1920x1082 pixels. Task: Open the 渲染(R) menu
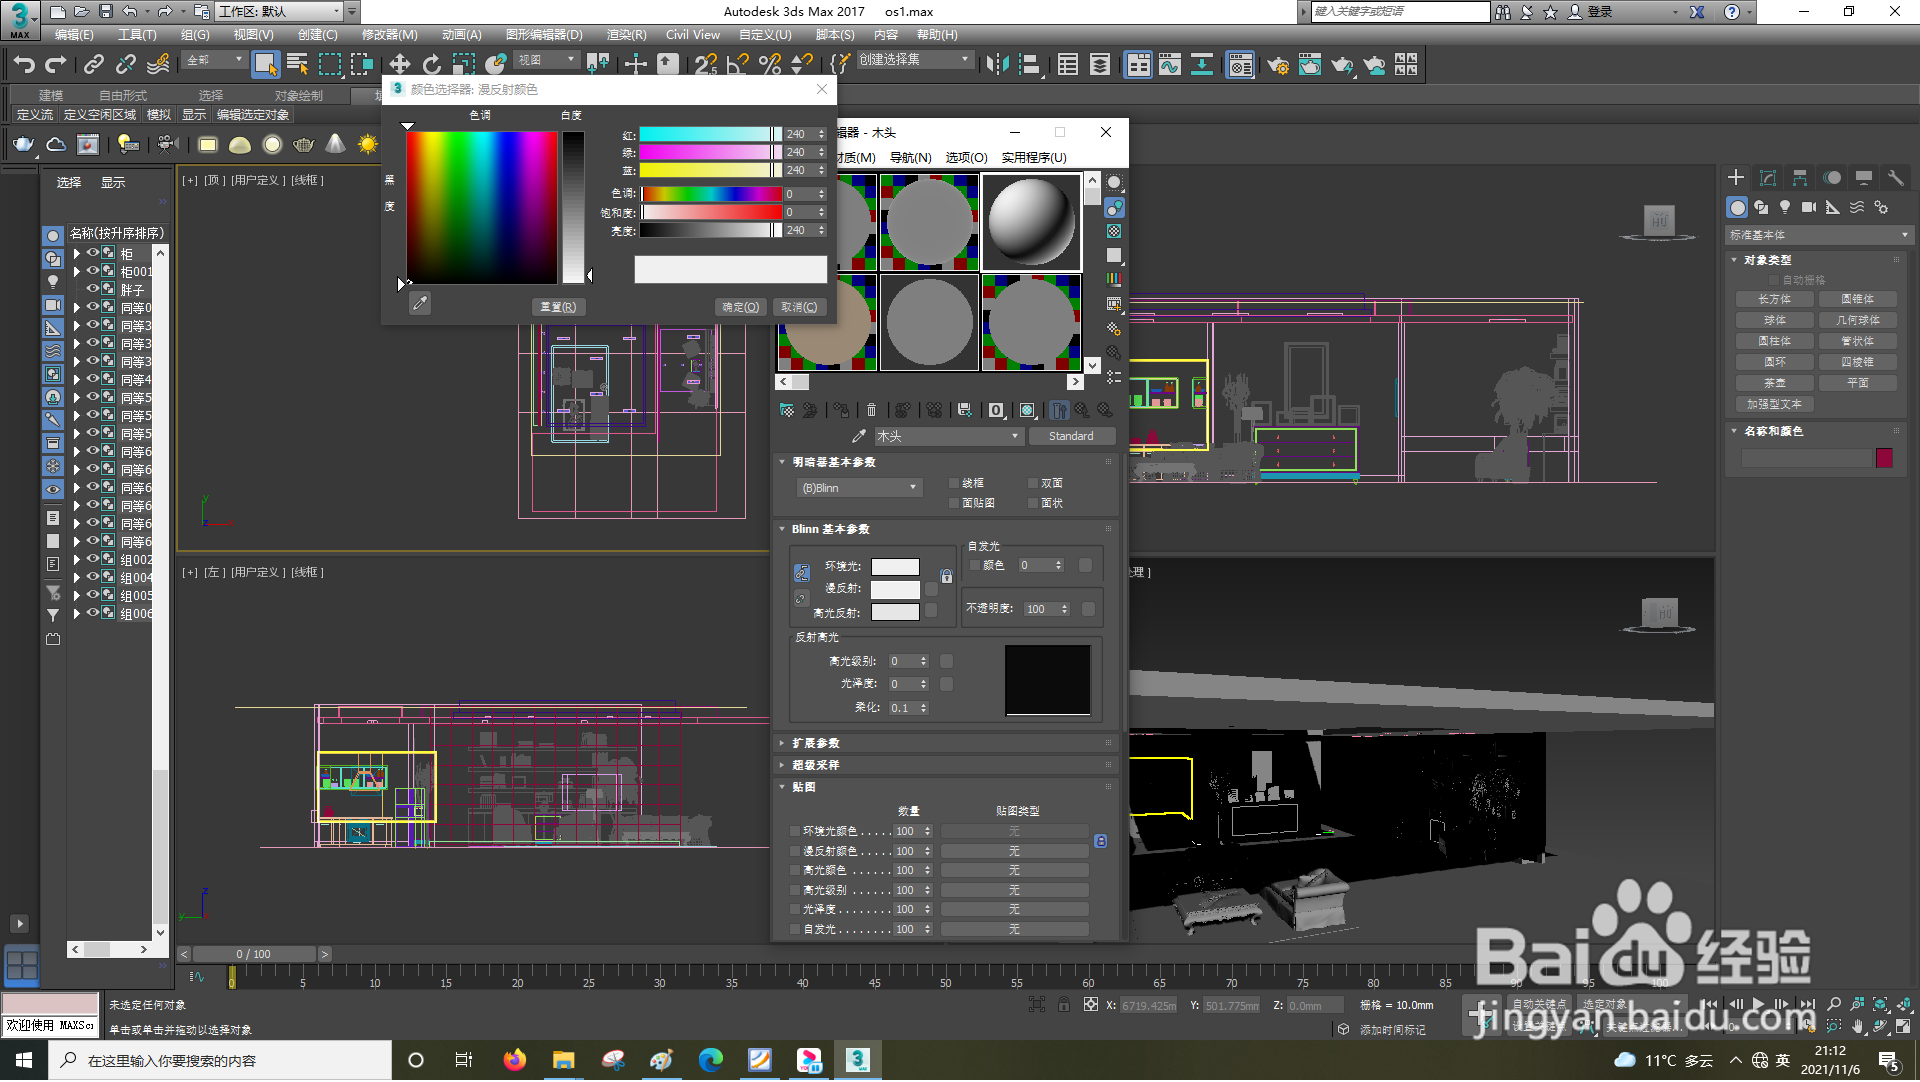click(x=626, y=35)
